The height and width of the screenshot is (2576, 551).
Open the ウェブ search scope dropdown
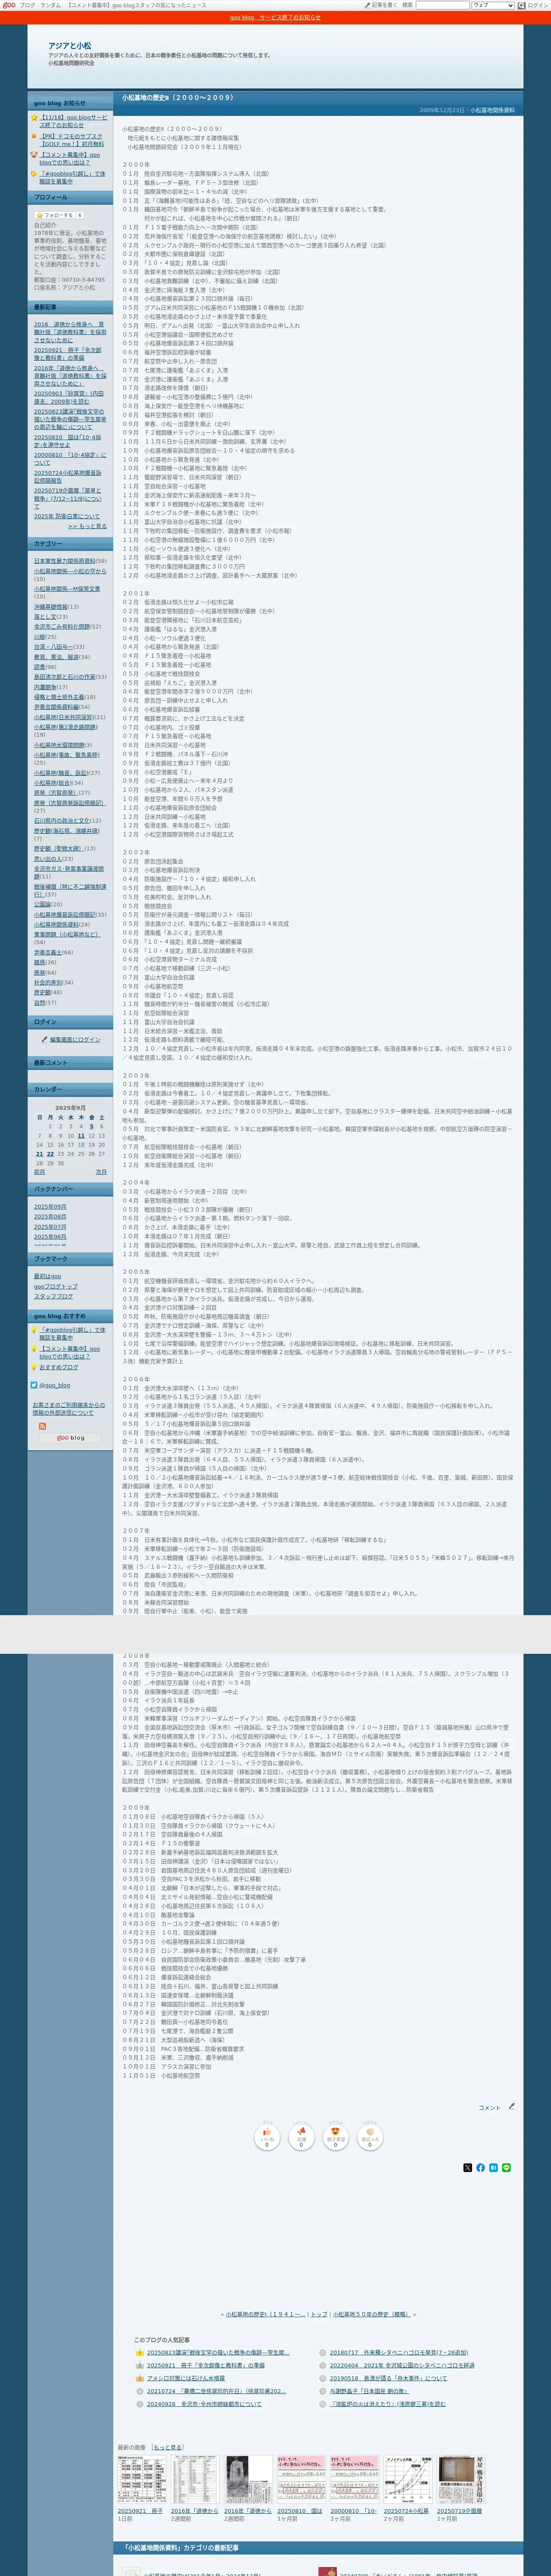pyautogui.click(x=493, y=5)
